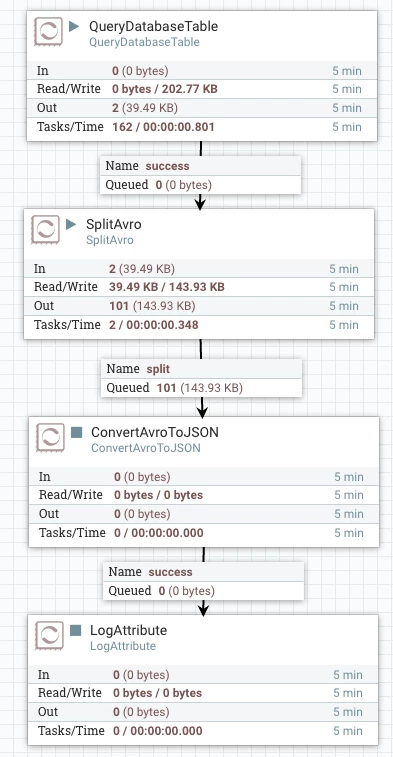Click the ConvertAvroToJSON processor icon
The height and width of the screenshot is (757, 393).
[50, 438]
